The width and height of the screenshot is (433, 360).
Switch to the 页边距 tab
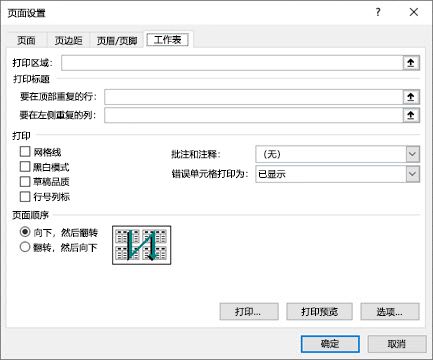(69, 40)
